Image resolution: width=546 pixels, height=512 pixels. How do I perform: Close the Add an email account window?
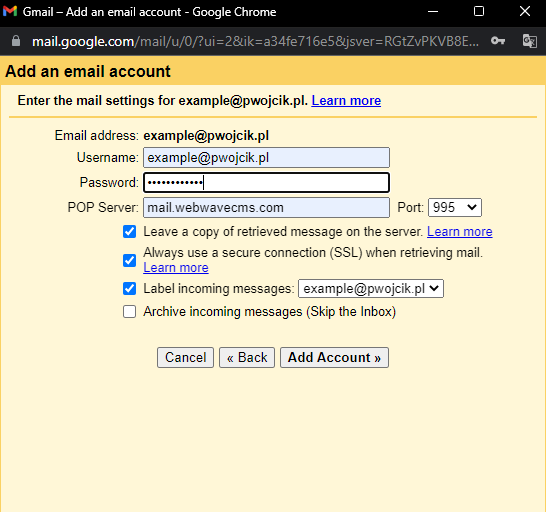[x=525, y=11]
